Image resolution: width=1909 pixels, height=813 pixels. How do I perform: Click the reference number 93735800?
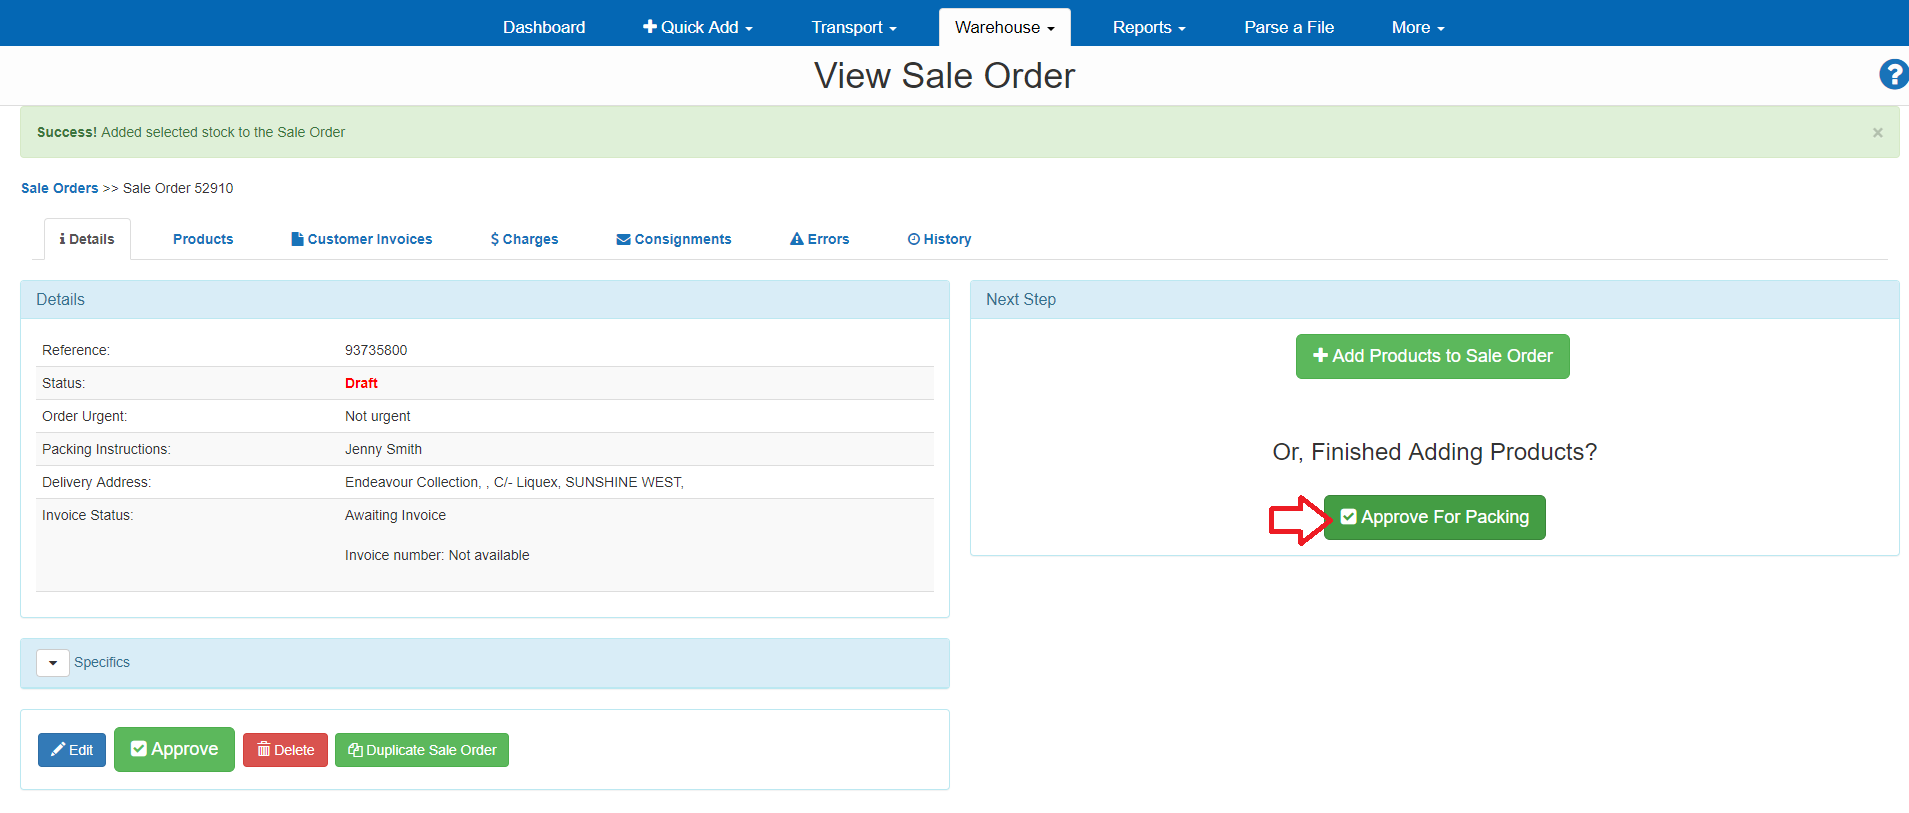tap(376, 350)
